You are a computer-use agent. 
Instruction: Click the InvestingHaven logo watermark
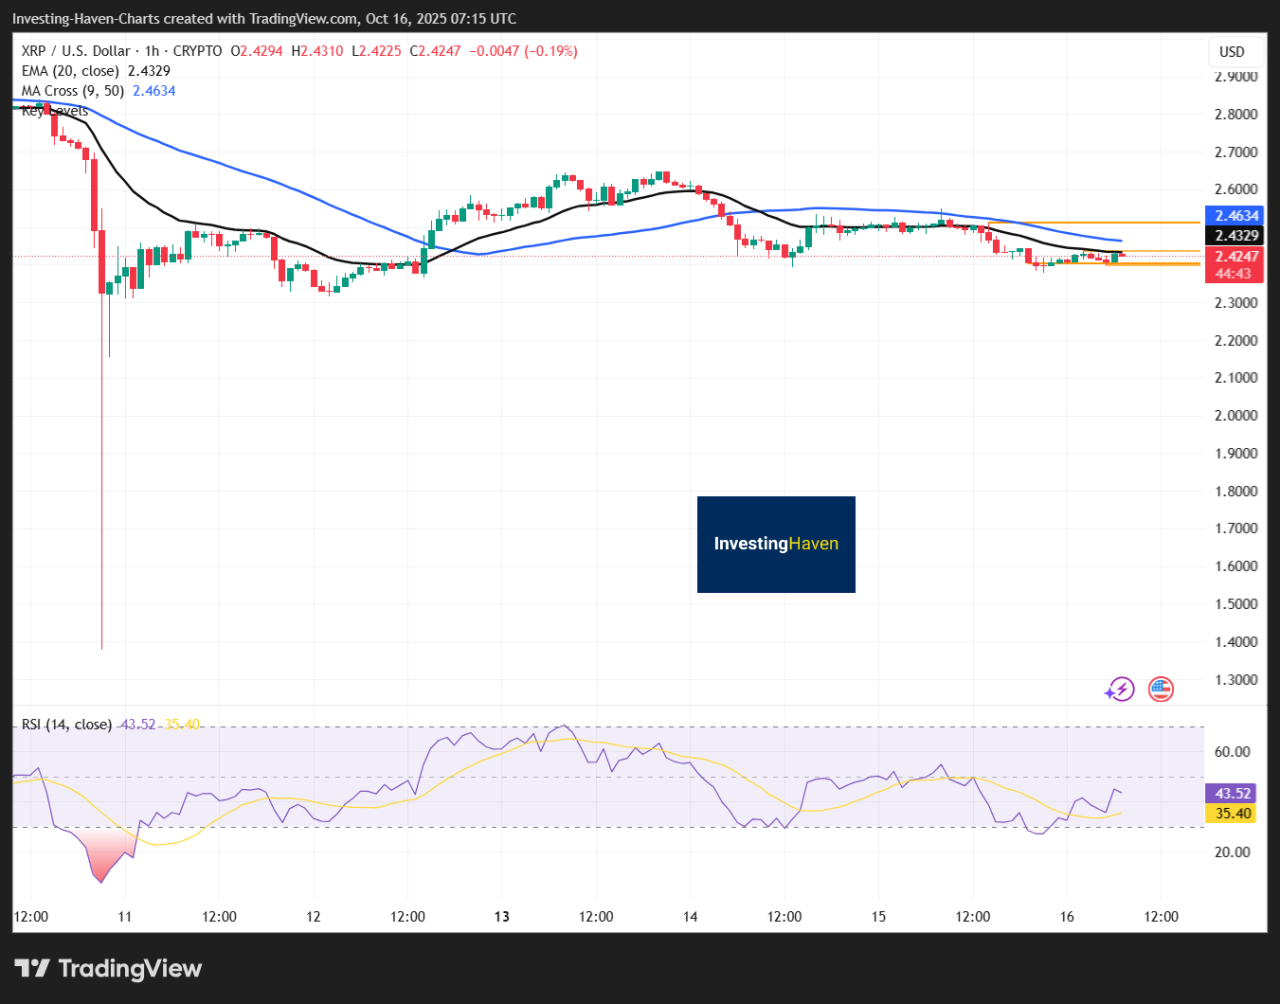[x=776, y=544]
